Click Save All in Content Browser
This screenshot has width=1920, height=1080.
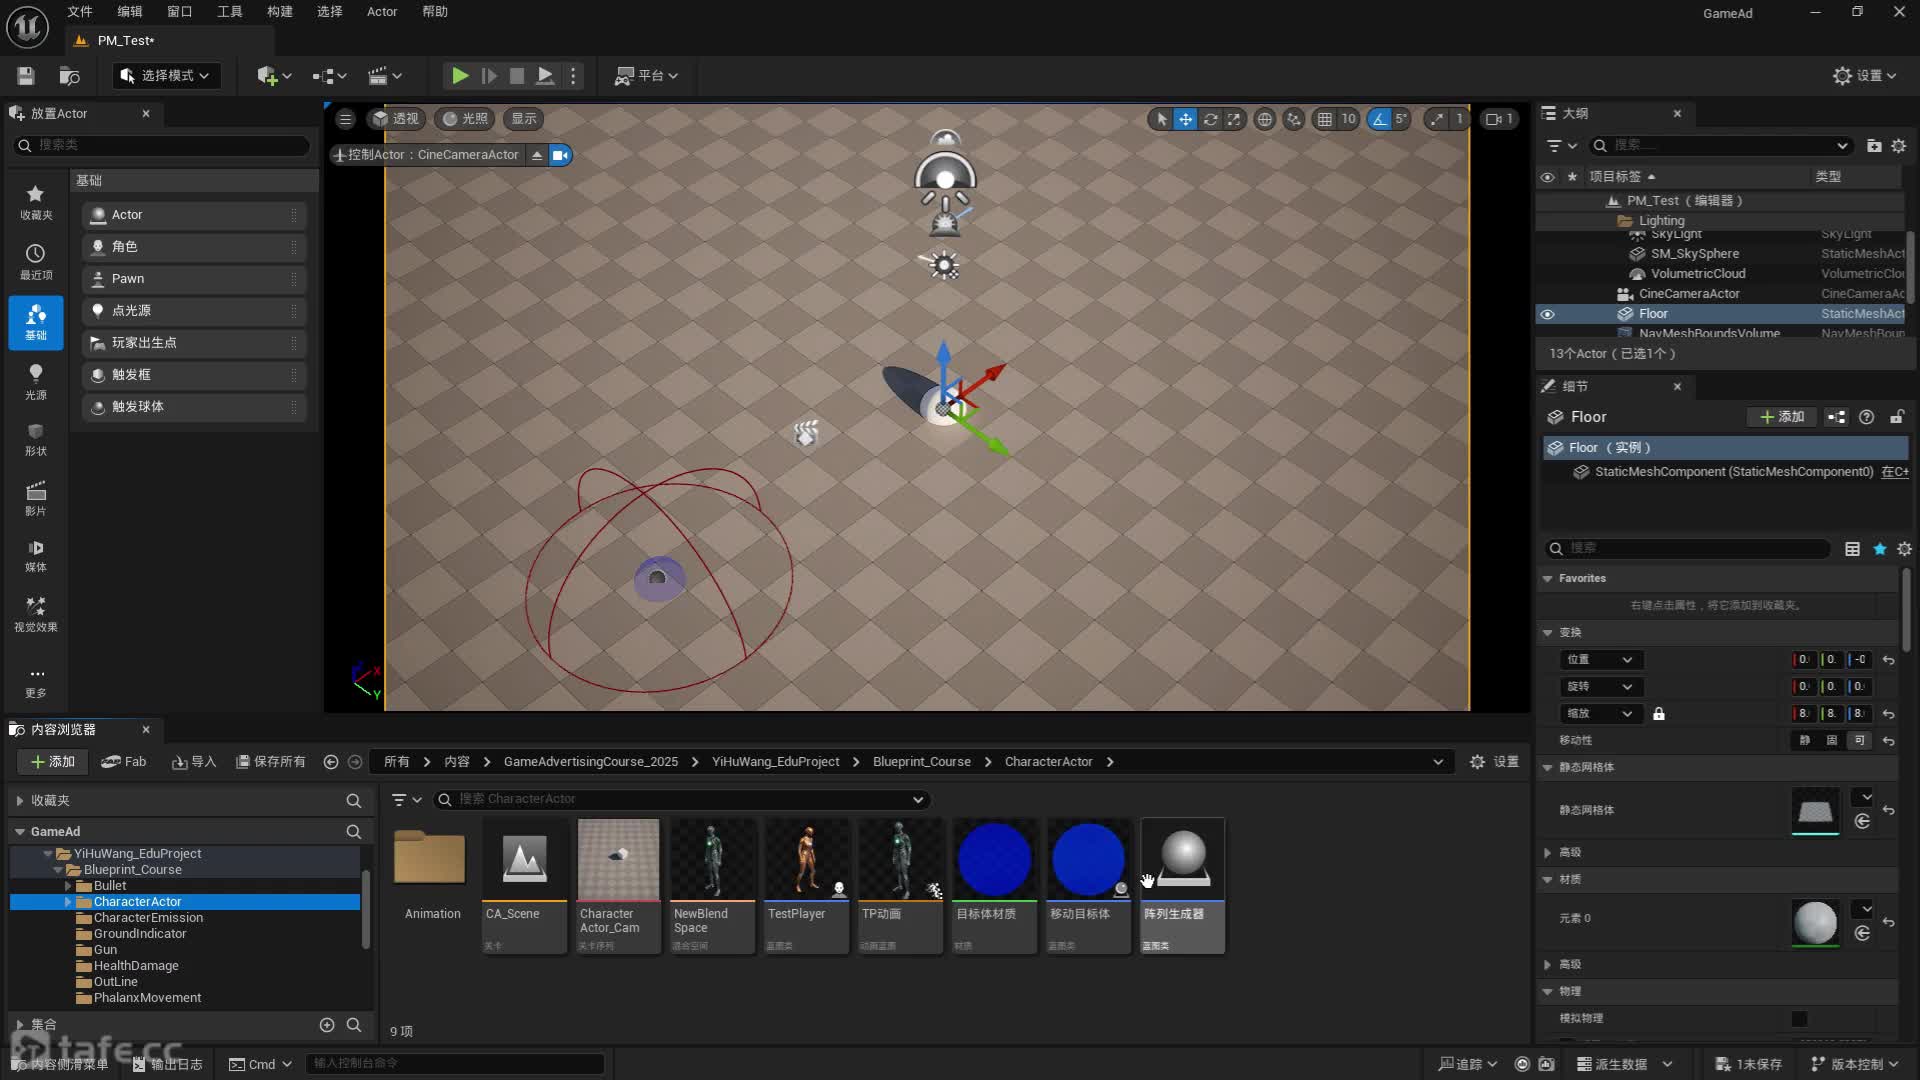(270, 762)
